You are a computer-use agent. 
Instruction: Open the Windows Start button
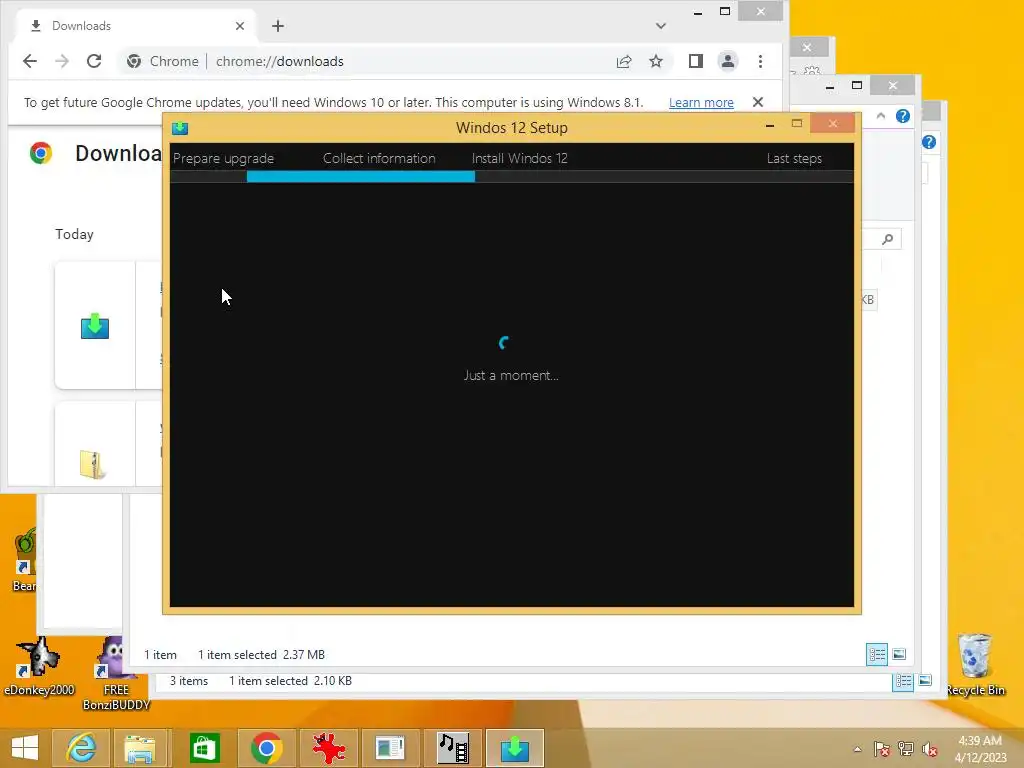[25, 748]
